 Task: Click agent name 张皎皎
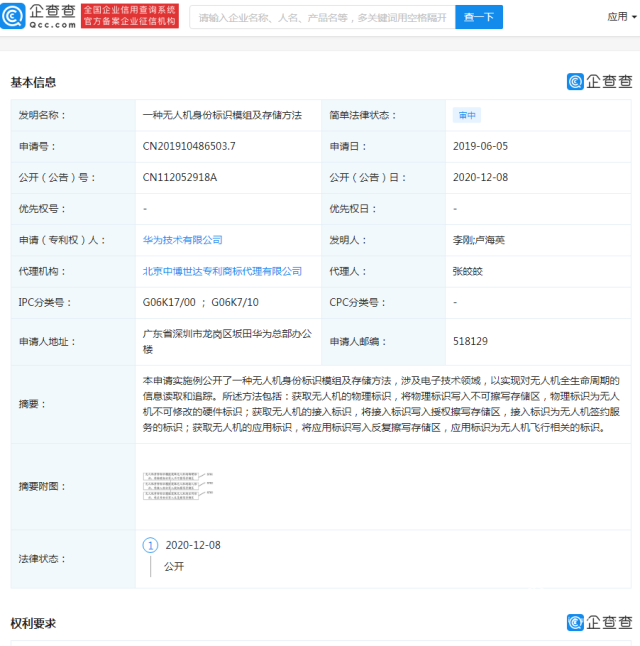(x=468, y=271)
